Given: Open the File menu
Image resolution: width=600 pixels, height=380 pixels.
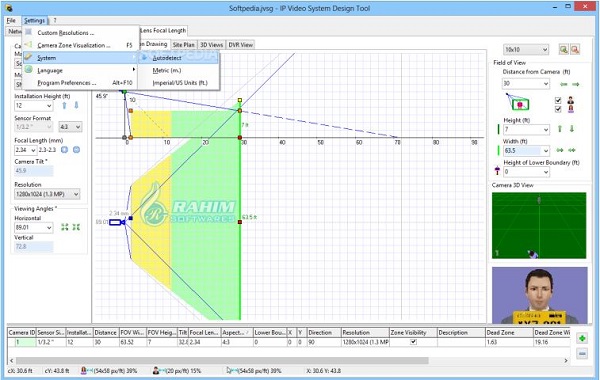Looking at the screenshot, I should coord(11,20).
